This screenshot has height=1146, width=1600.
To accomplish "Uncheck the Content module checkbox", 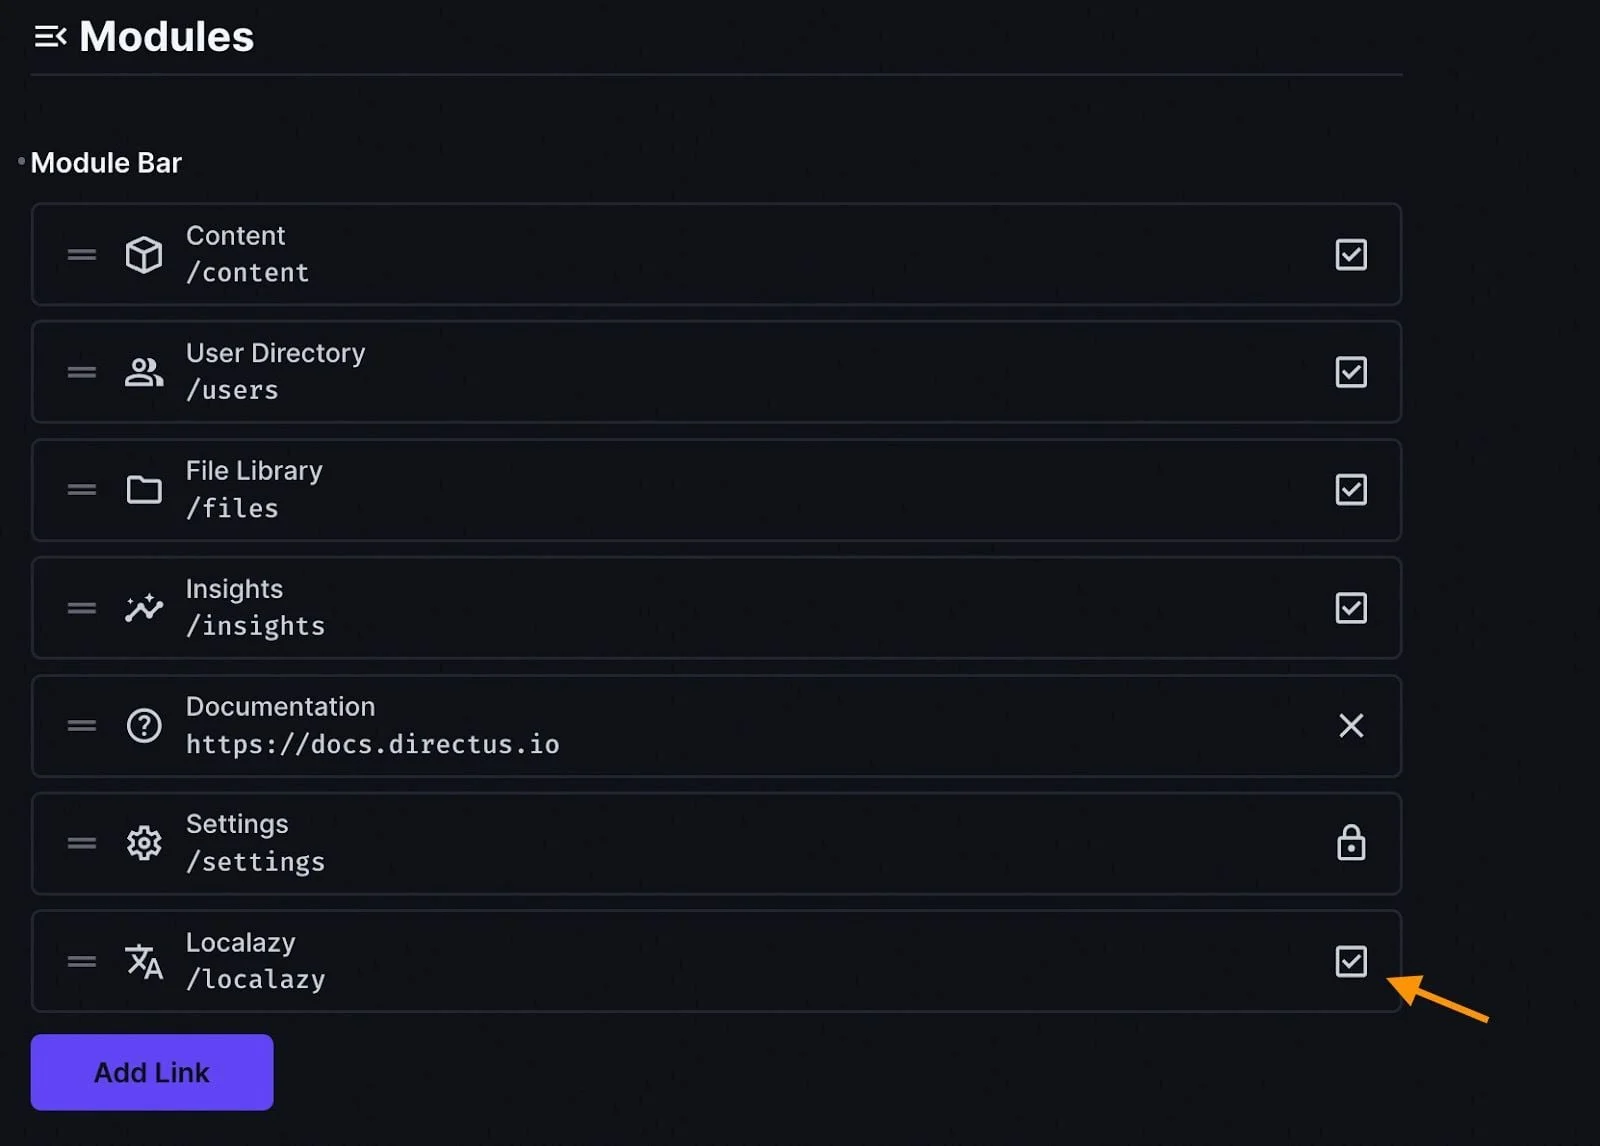I will point(1351,255).
